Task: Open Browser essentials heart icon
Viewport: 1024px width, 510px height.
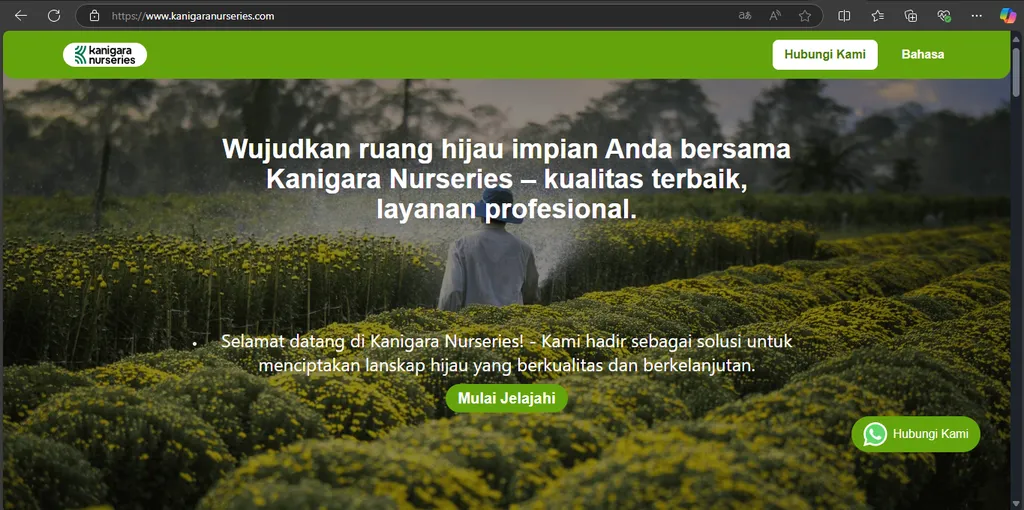Action: point(944,16)
